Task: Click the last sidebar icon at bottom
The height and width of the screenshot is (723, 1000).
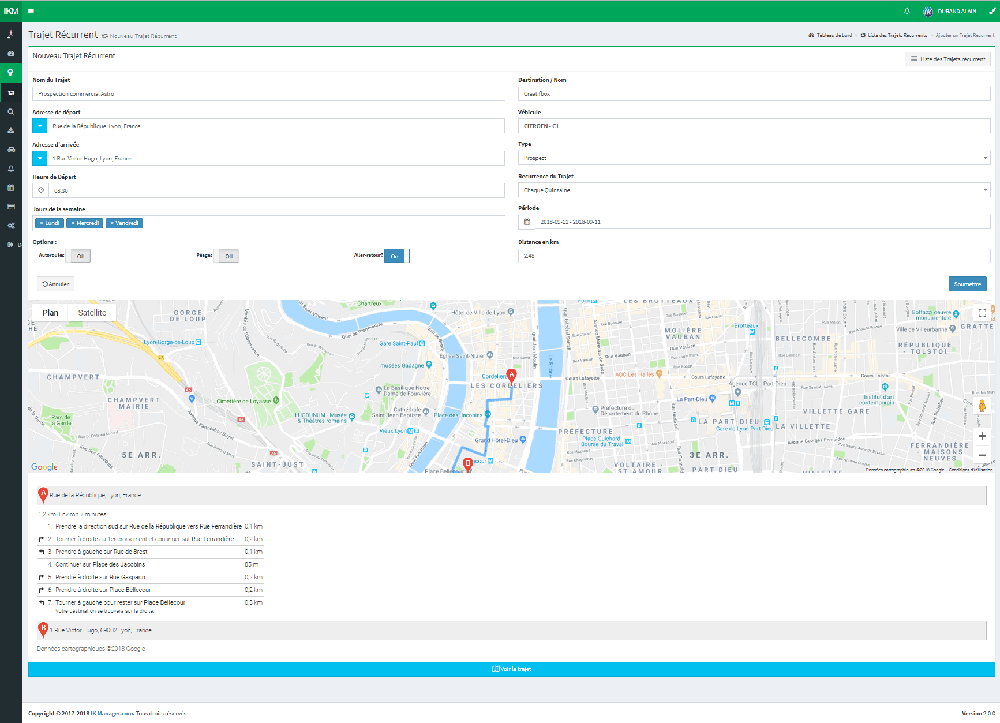Action: (10, 244)
